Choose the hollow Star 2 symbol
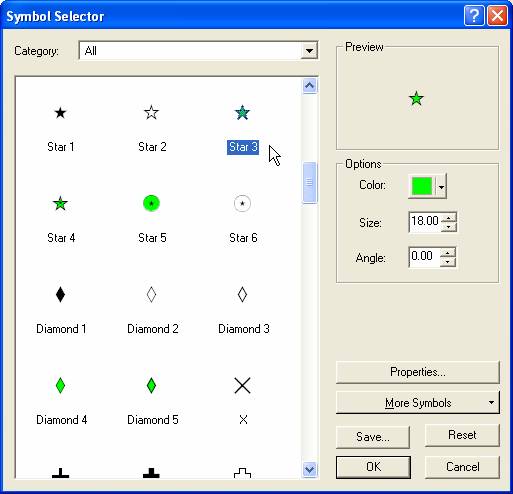 click(x=151, y=113)
